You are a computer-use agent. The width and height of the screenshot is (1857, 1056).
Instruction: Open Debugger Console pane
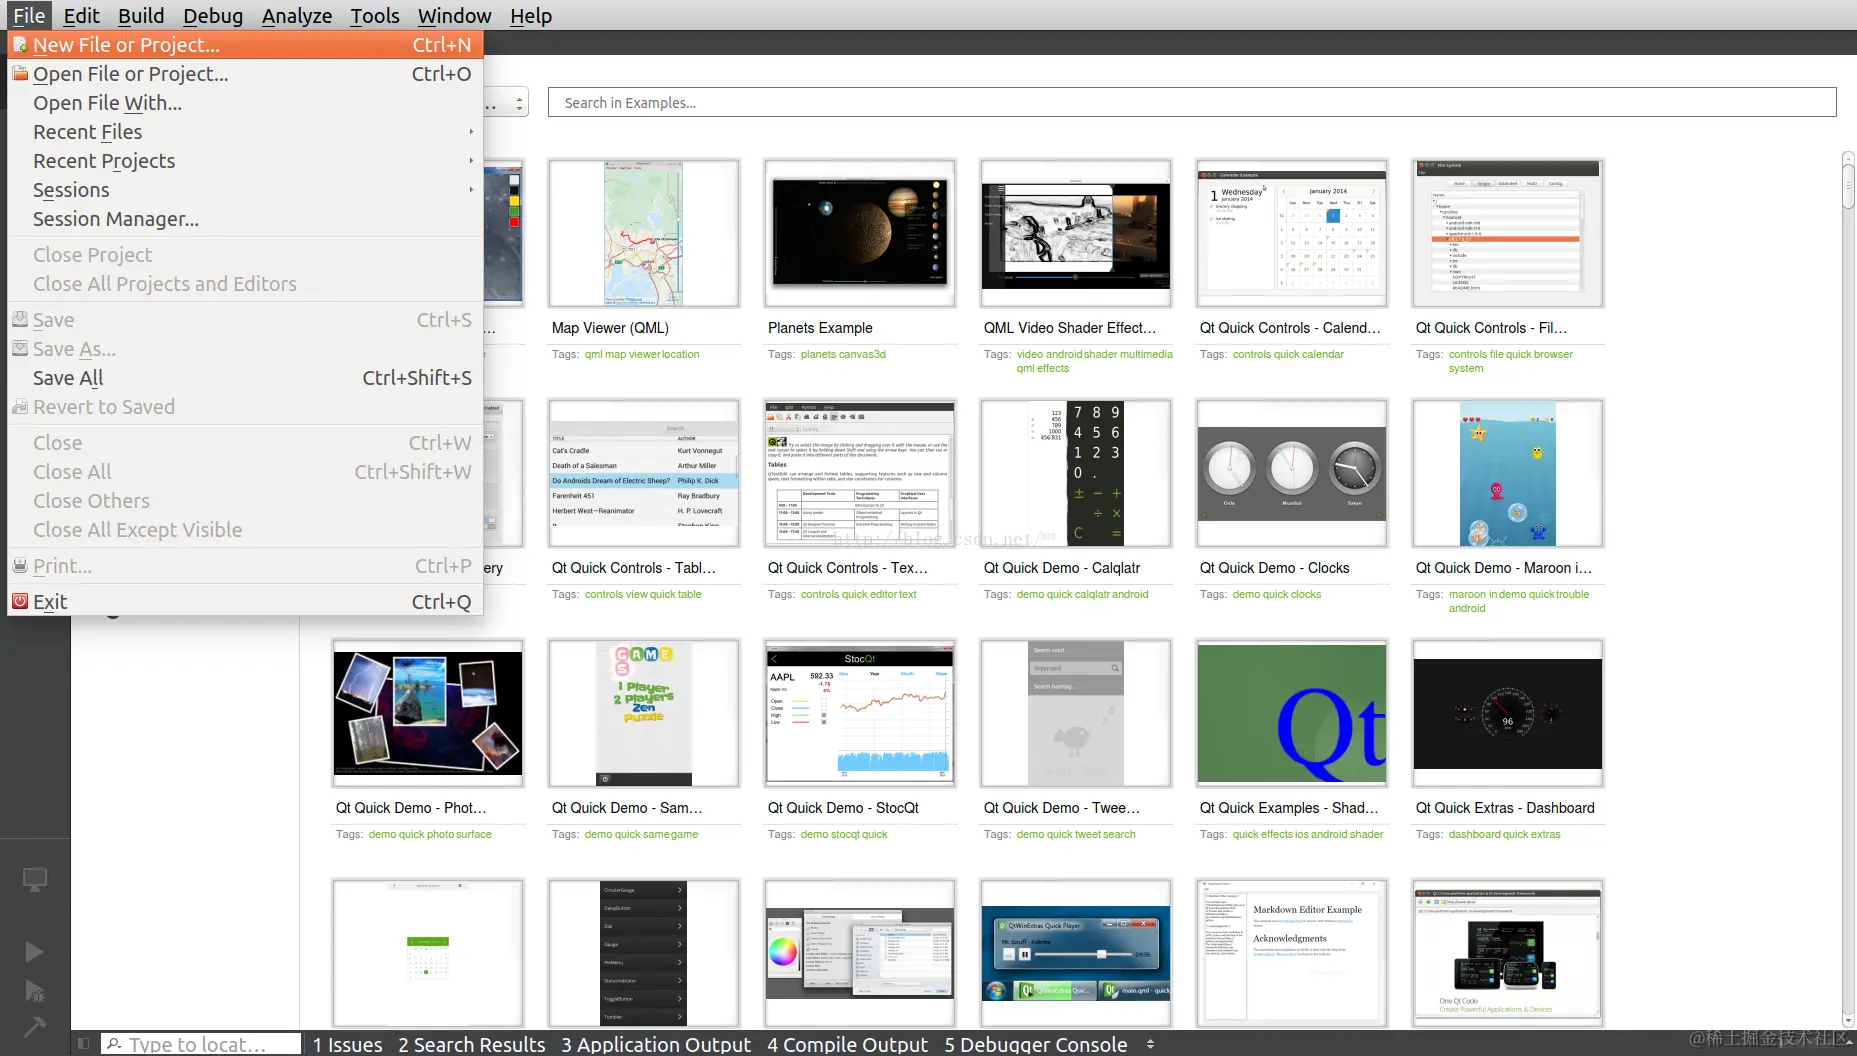pyautogui.click(x=1036, y=1044)
